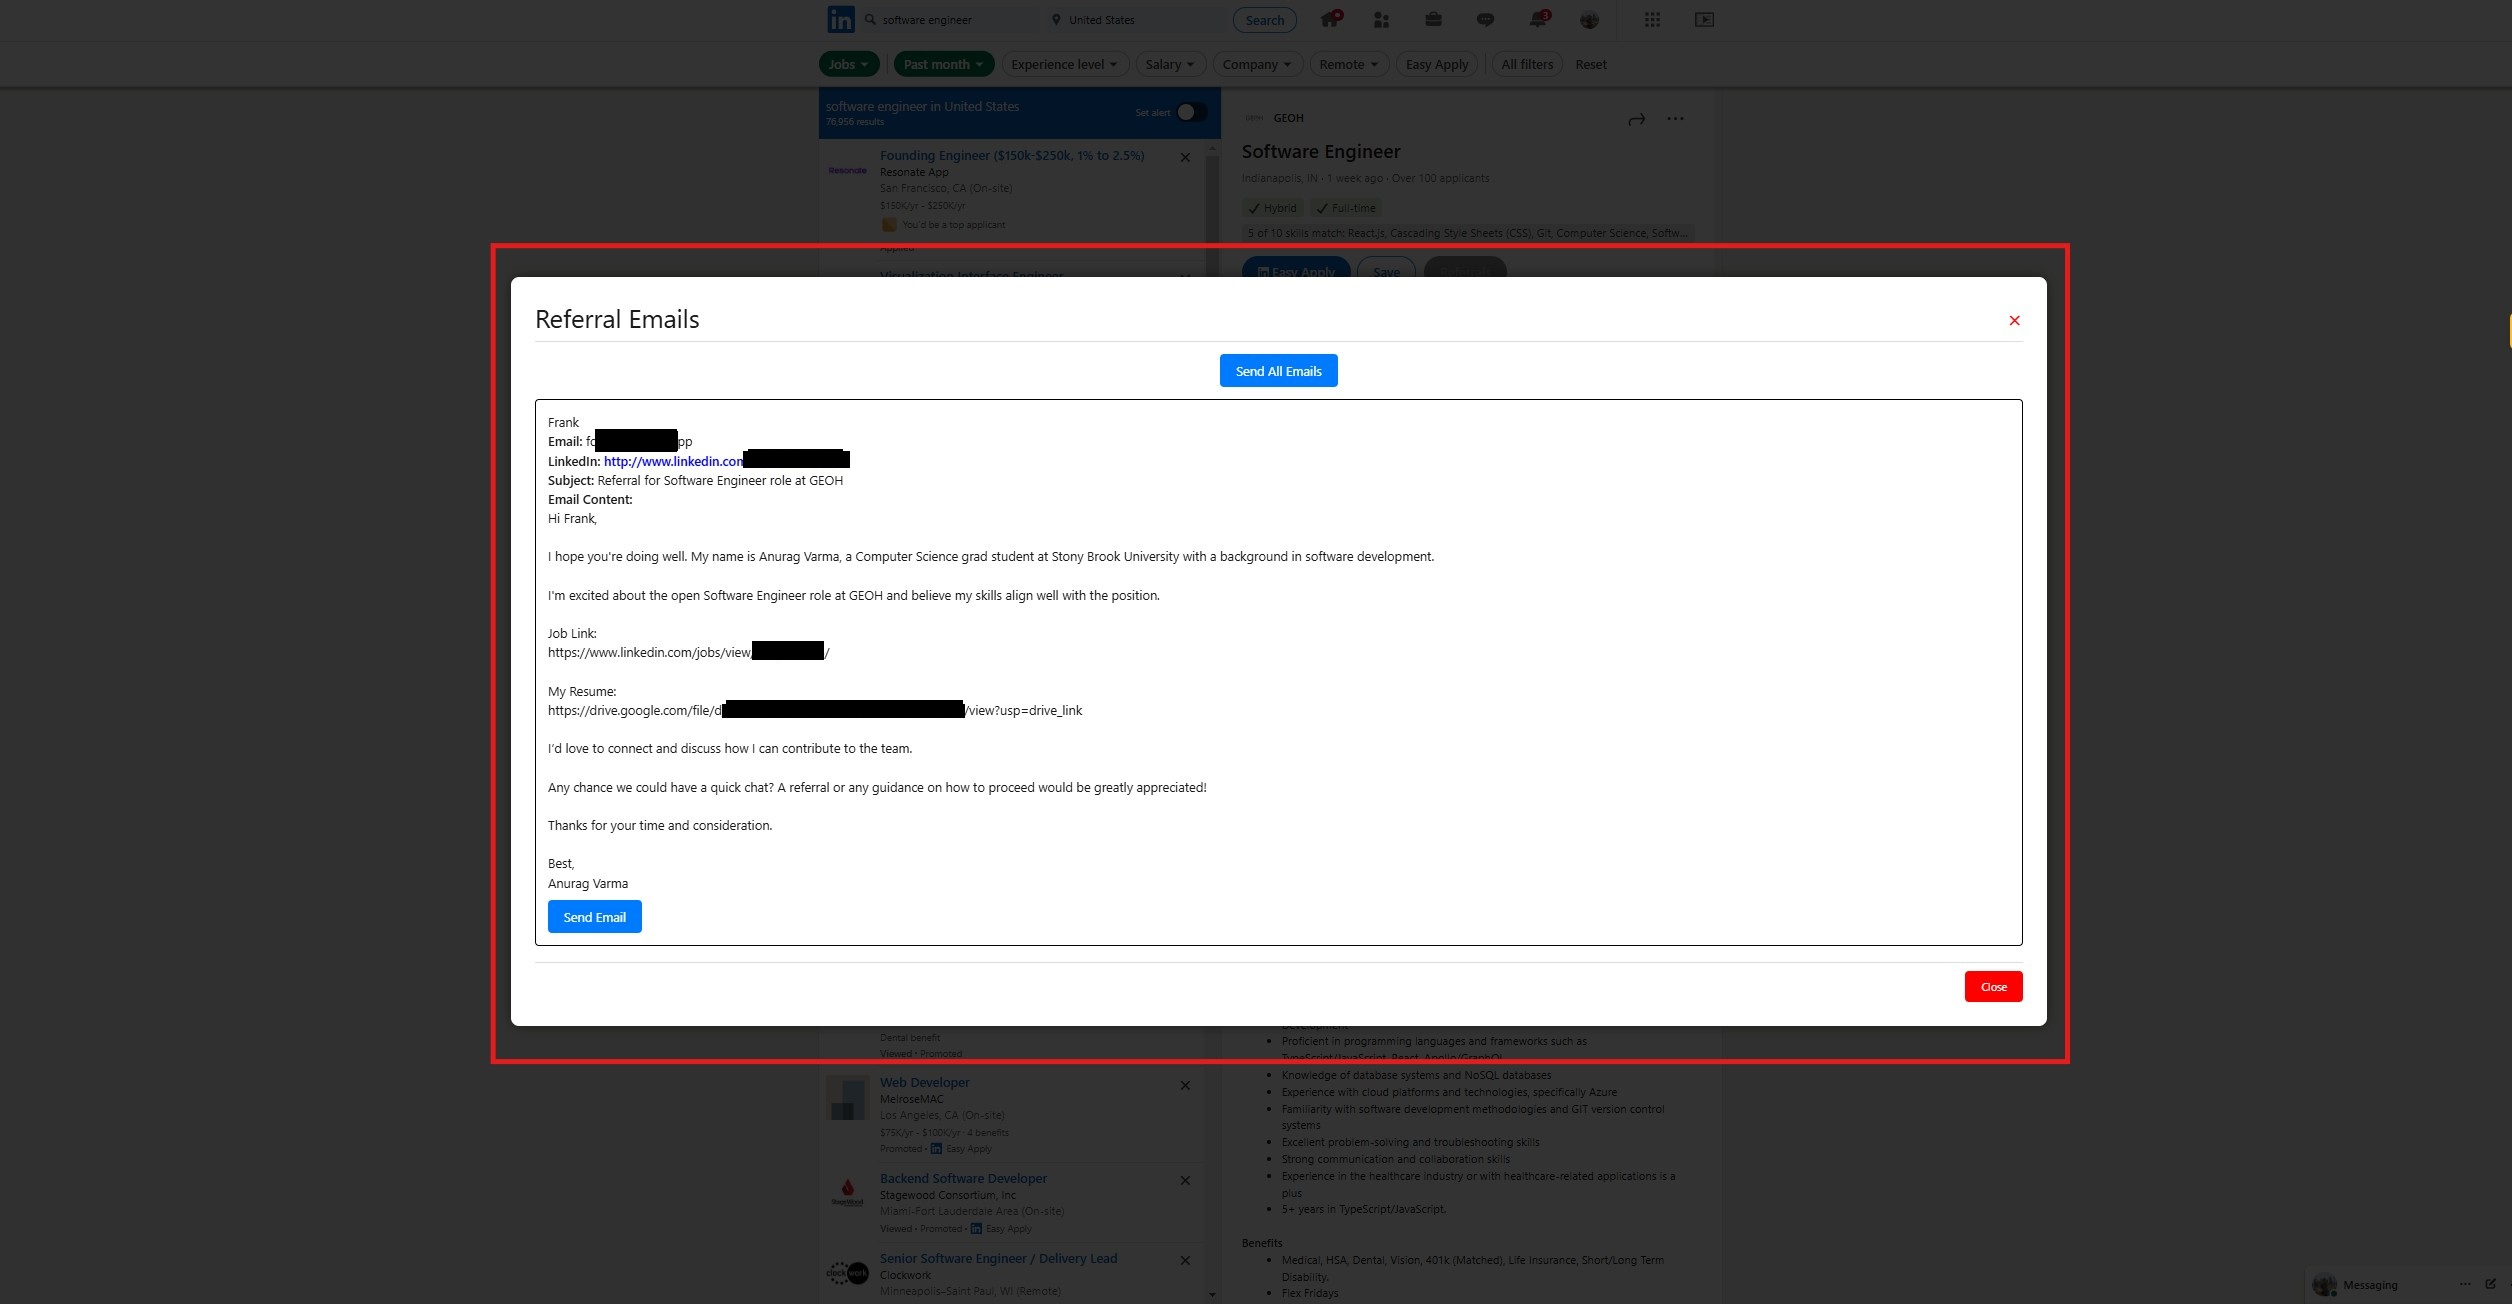The width and height of the screenshot is (2512, 1304).
Task: Open Frank's LinkedIn profile link
Action: (x=673, y=461)
